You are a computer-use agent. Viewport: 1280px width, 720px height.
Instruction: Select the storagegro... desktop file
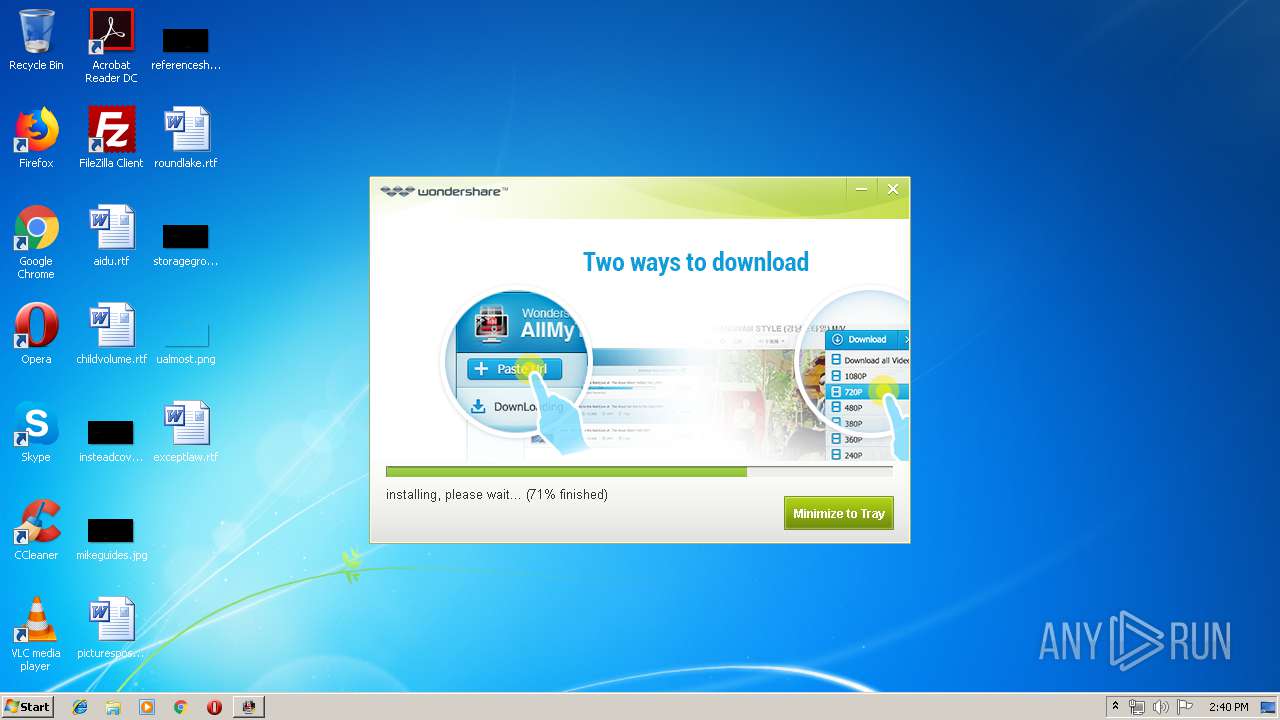coord(186,244)
